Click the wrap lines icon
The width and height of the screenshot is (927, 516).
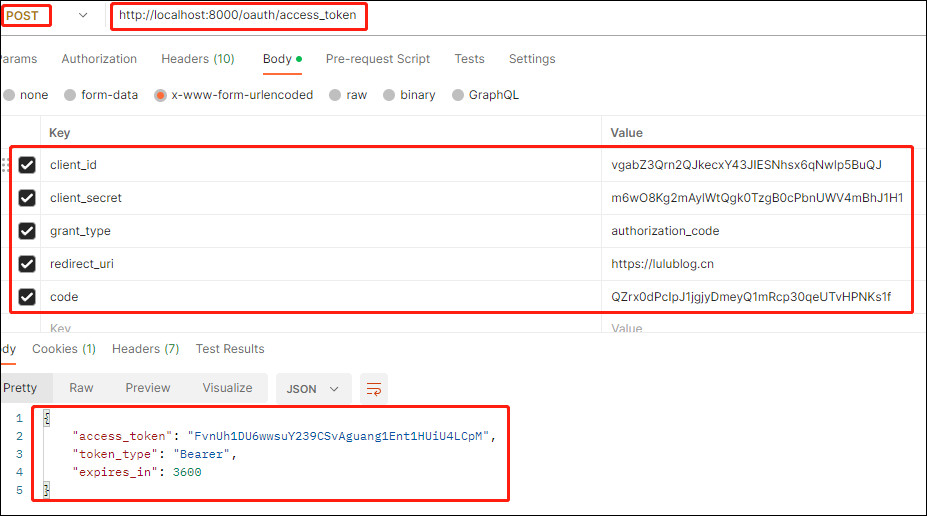[374, 389]
